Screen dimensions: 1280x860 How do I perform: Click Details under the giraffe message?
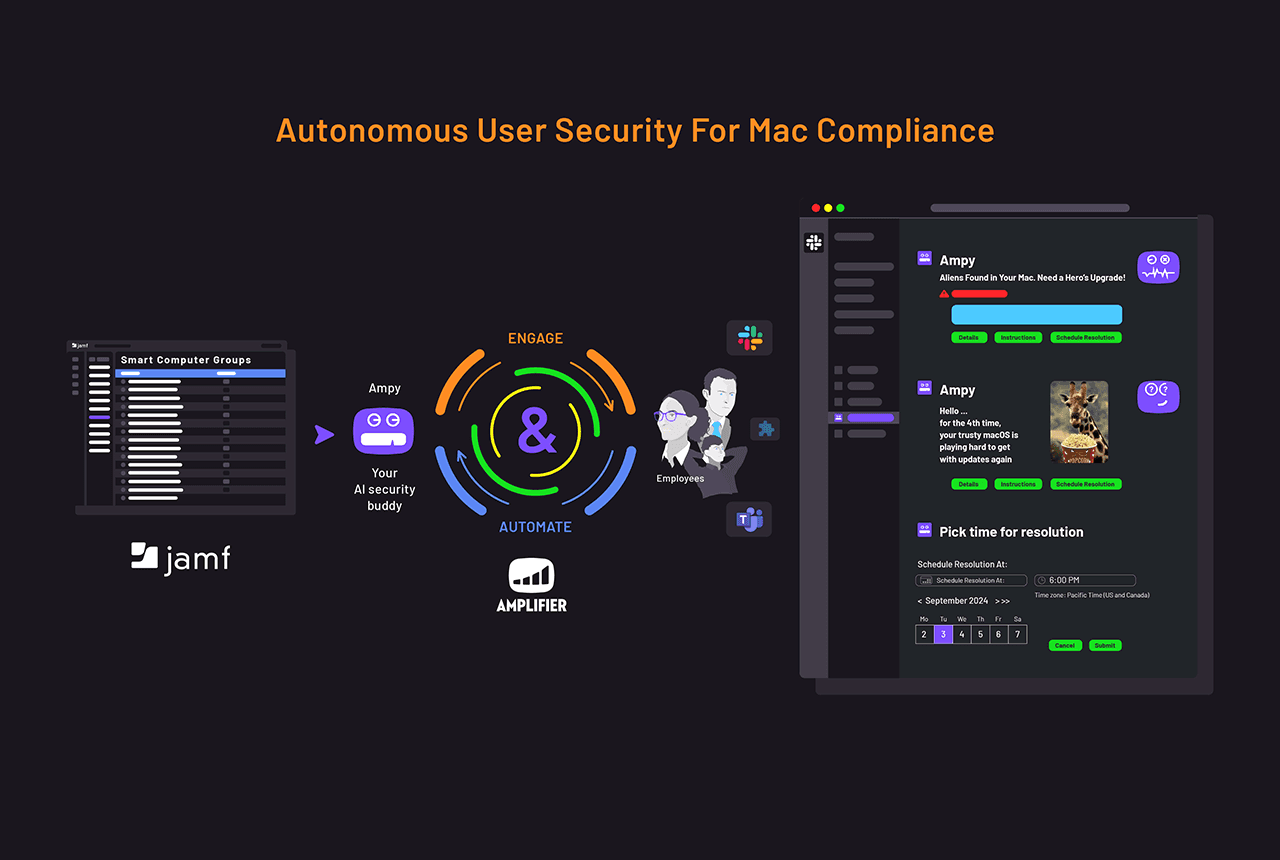tap(968, 484)
